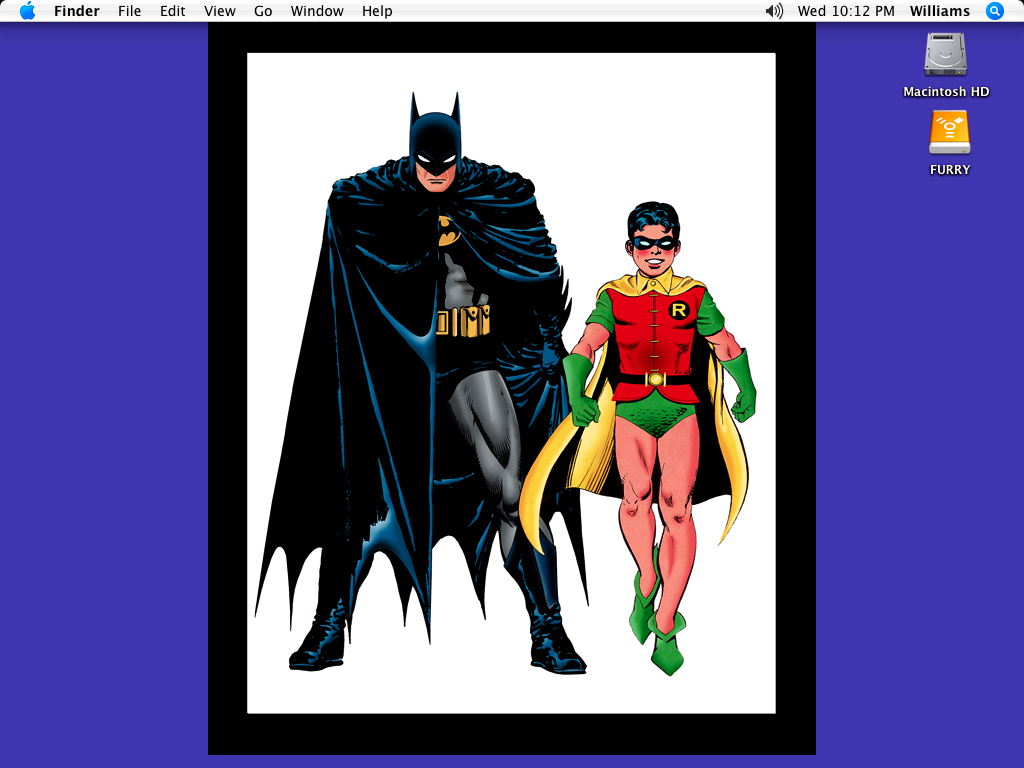Open the Finder application menu
Screen dimensions: 1024x768
(x=76, y=11)
